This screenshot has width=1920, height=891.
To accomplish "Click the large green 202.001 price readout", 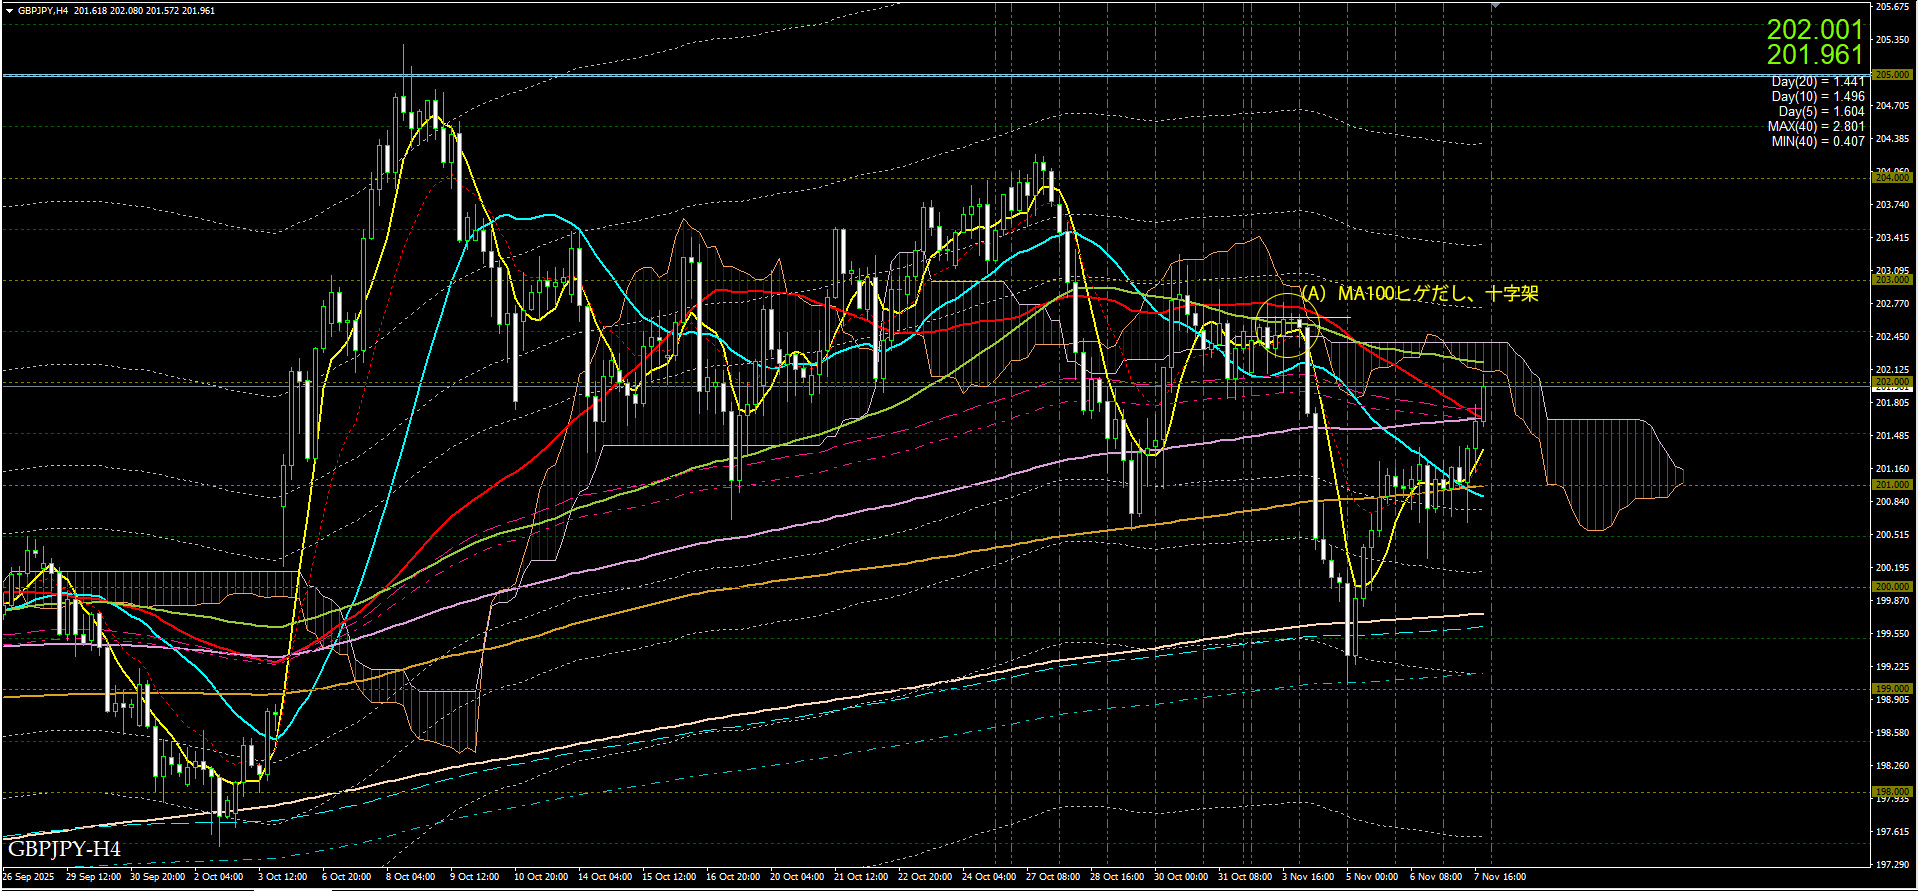I will (x=1814, y=30).
